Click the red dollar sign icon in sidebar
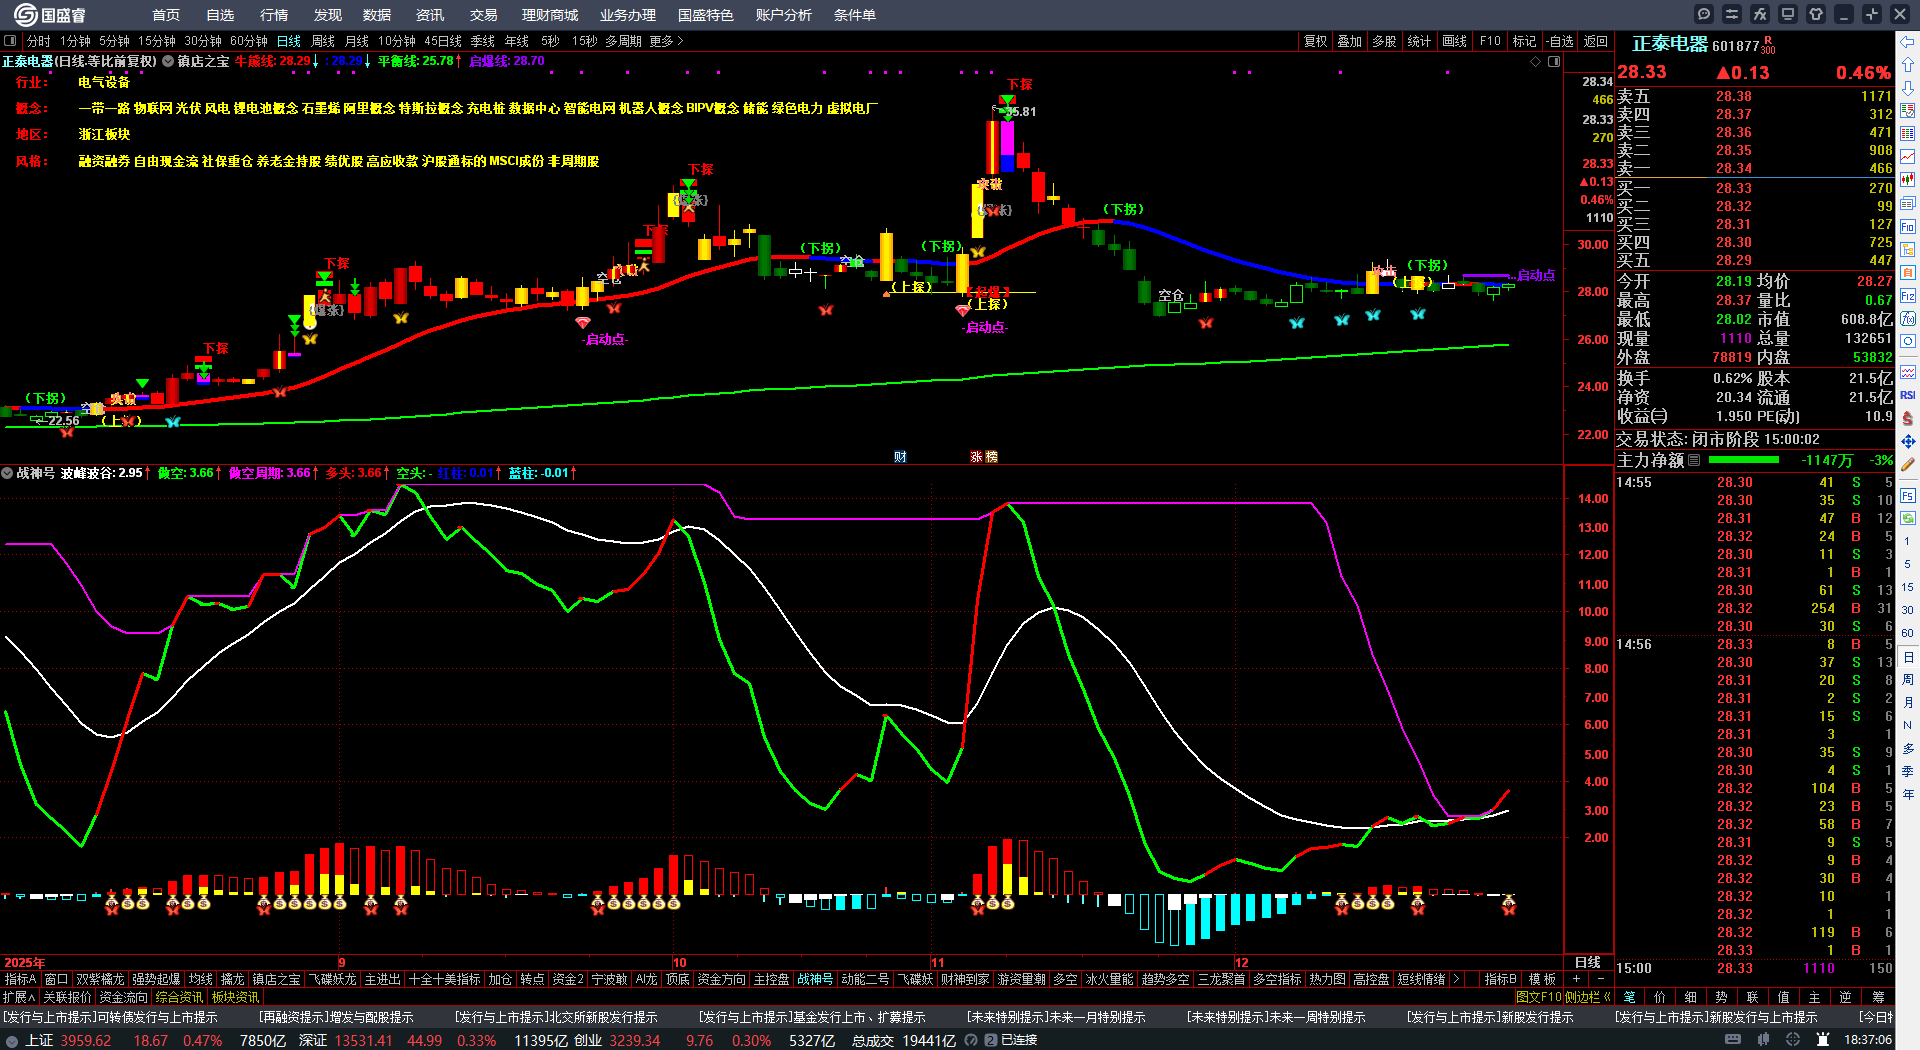The height and width of the screenshot is (1050, 1920). (x=1908, y=418)
